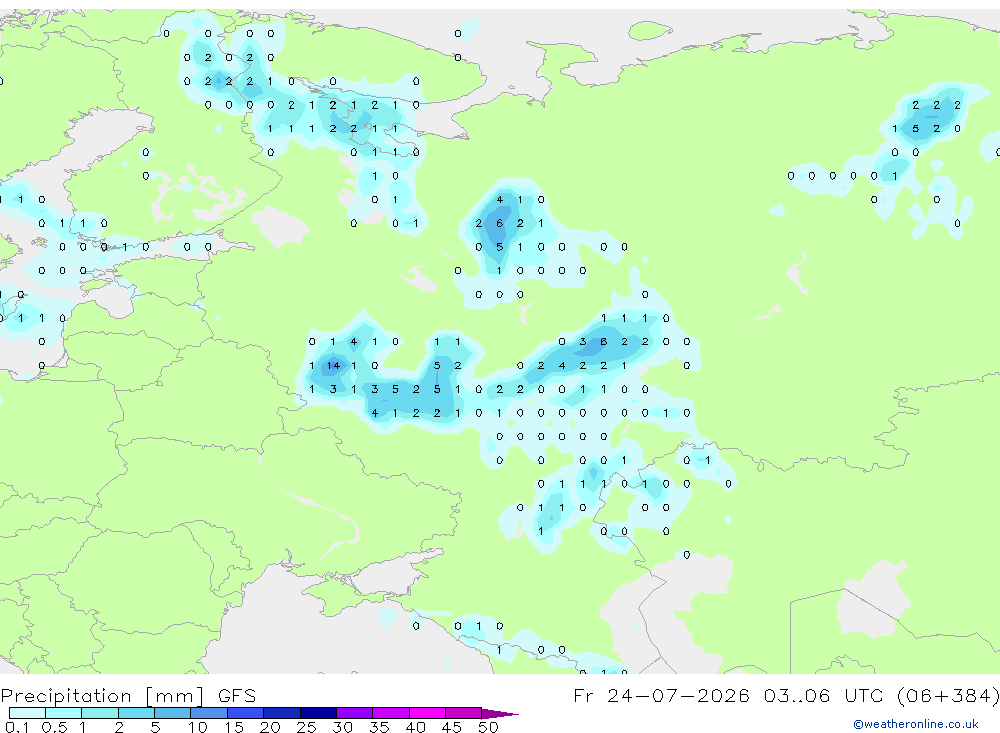This screenshot has height=733, width=1000.
Task: Choose the 25–30 mm dark navy swatch
Action: [x=318, y=713]
